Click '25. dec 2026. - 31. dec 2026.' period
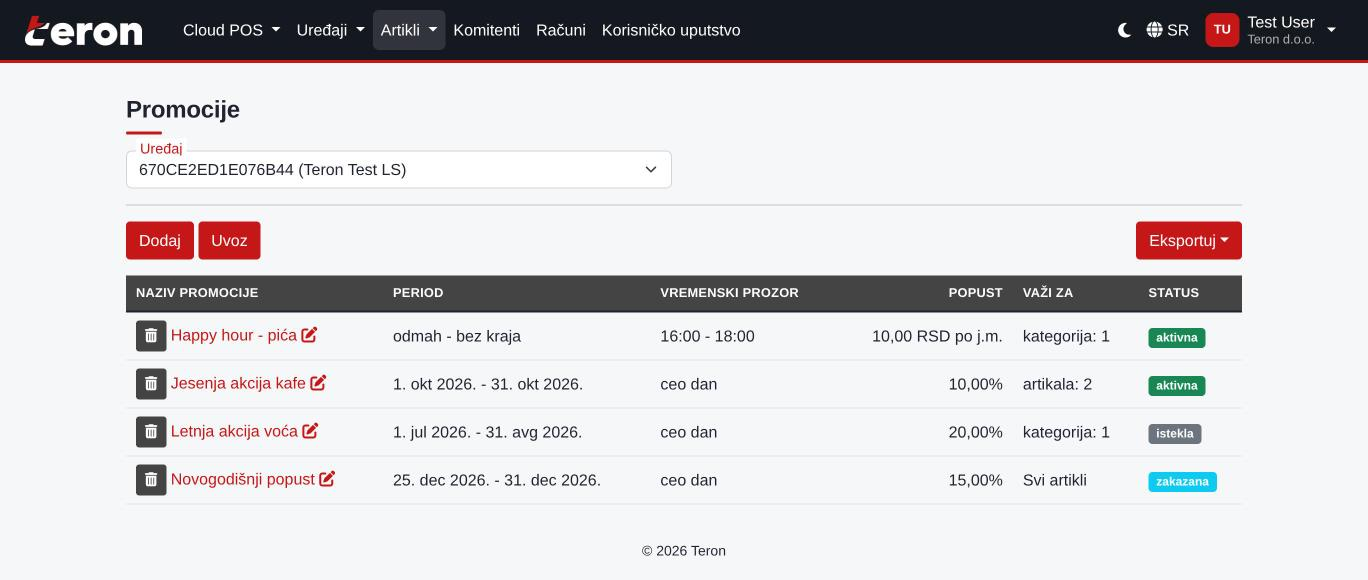The image size is (1368, 580). [x=497, y=480]
